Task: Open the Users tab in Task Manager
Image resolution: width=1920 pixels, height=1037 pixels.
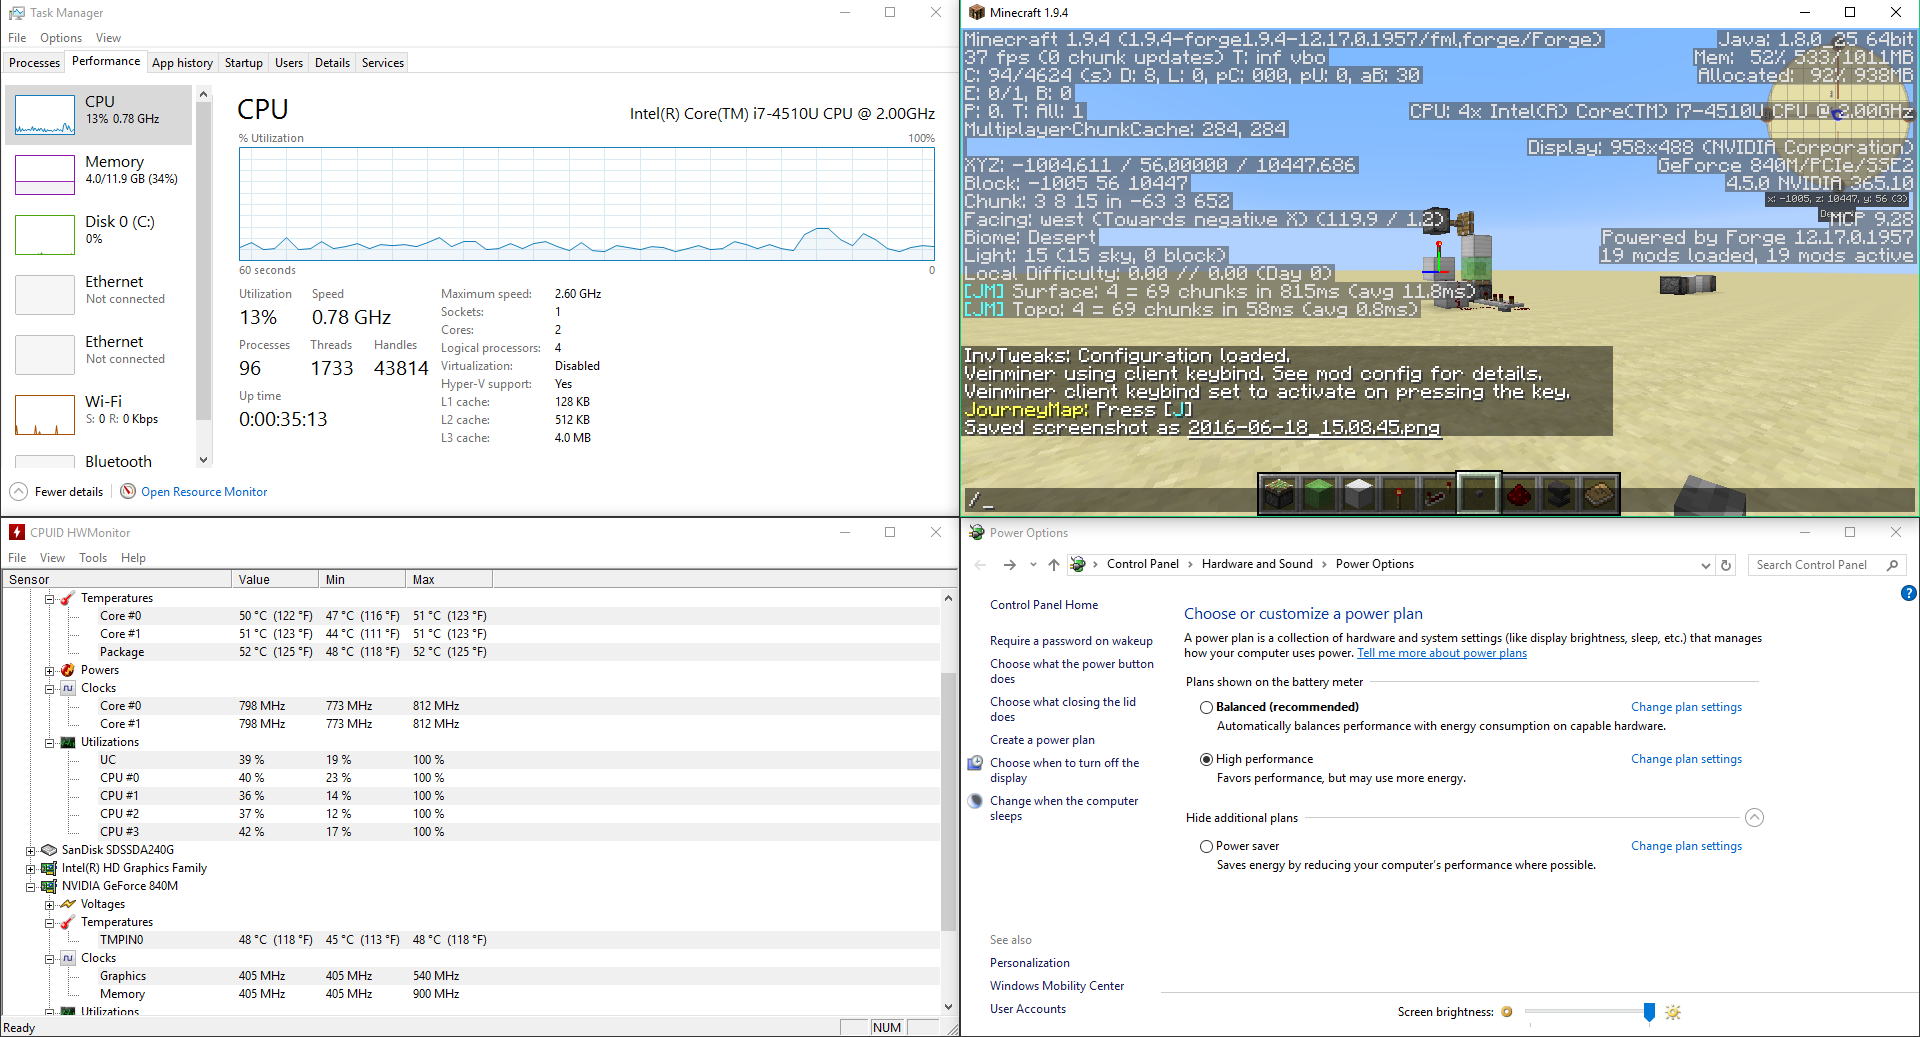Action: [289, 63]
